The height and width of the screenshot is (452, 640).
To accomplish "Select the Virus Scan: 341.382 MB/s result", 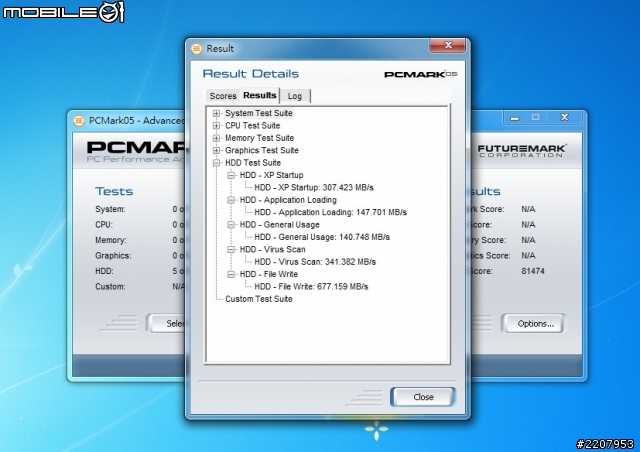I will 315,262.
